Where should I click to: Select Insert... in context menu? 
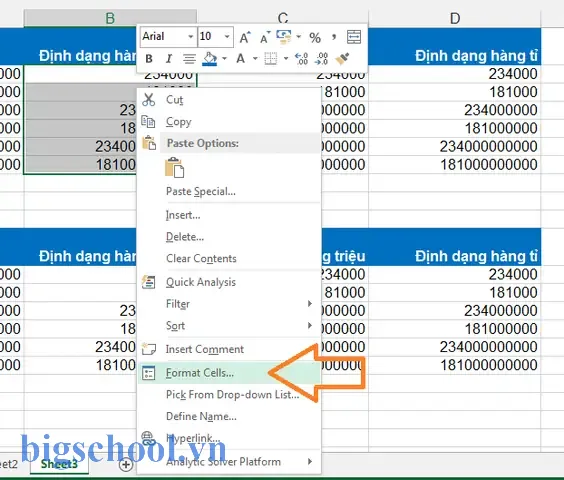point(229,215)
